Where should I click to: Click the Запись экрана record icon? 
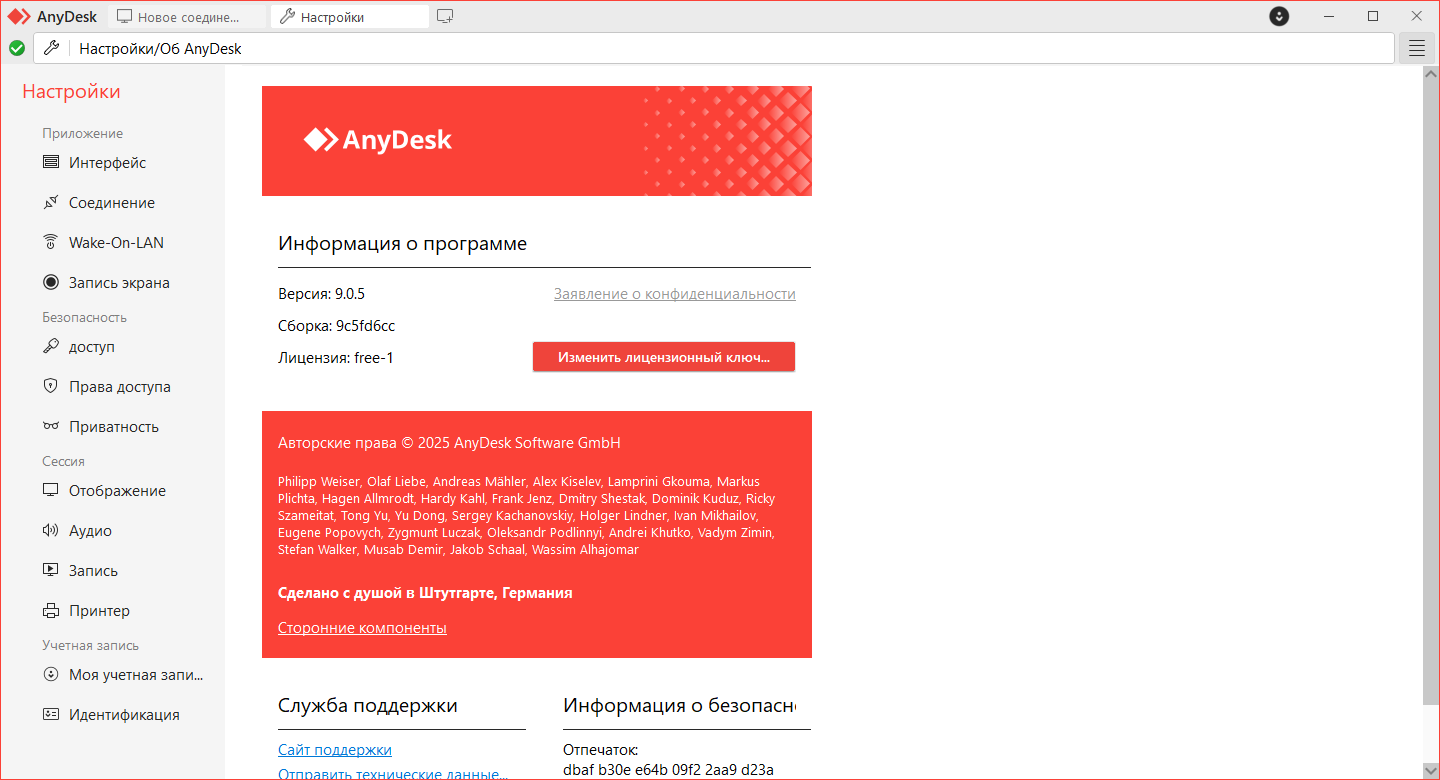(x=51, y=283)
